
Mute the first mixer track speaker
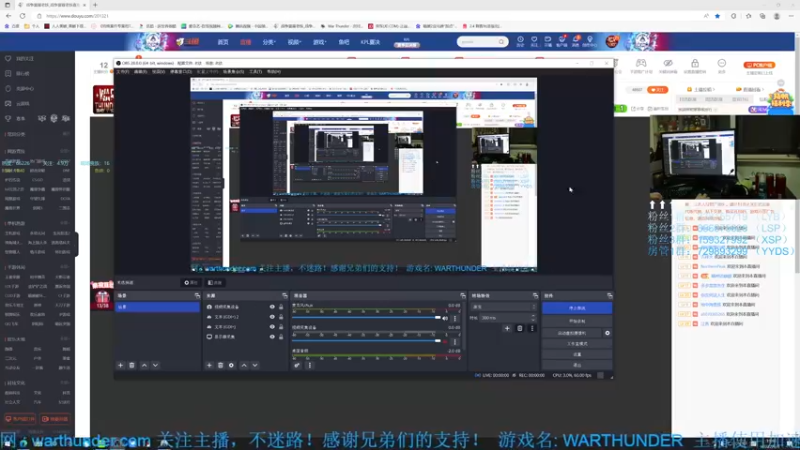click(445, 318)
